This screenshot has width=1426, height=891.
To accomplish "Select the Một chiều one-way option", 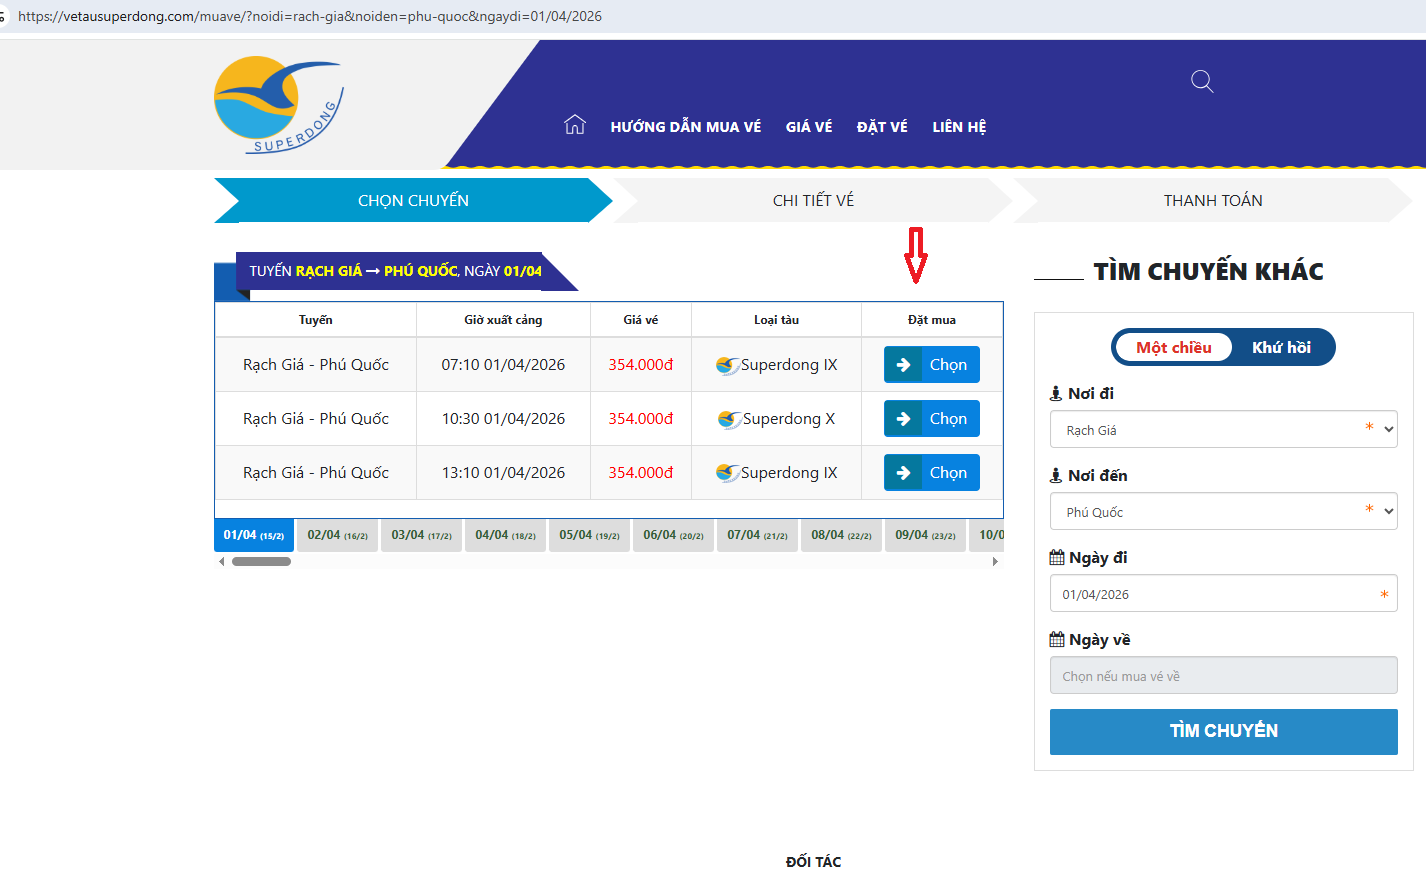I will [x=1173, y=347].
